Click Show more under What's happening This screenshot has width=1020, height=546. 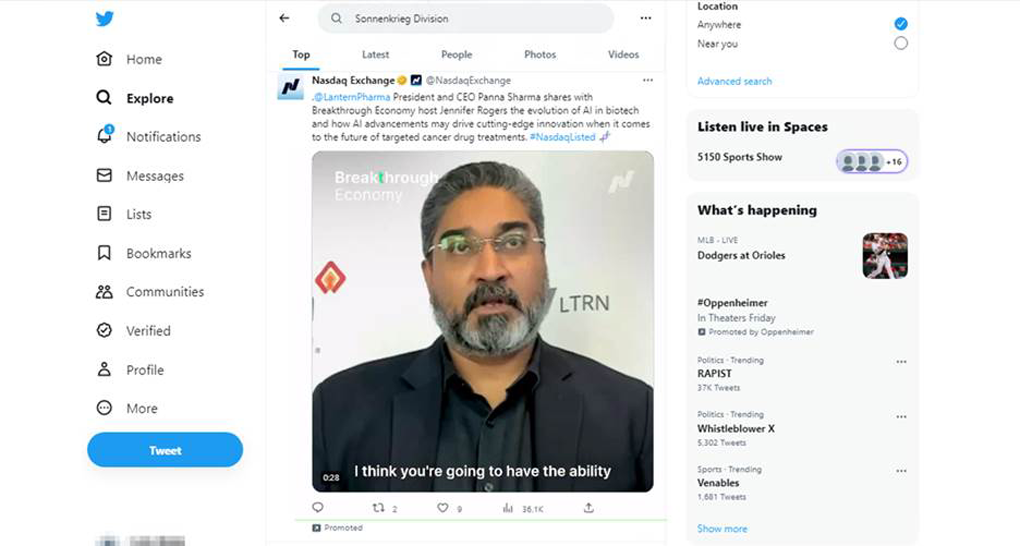click(x=722, y=529)
